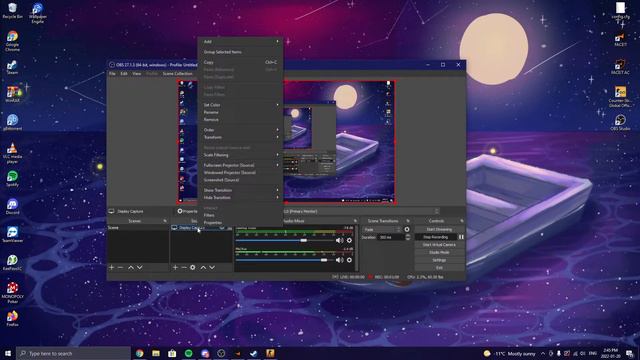Open the File menu in OBS
The width and height of the screenshot is (640, 360).
coord(112,73)
